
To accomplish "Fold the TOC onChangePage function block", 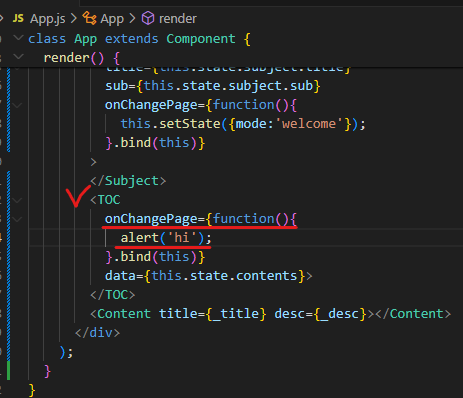I will (x=17, y=219).
